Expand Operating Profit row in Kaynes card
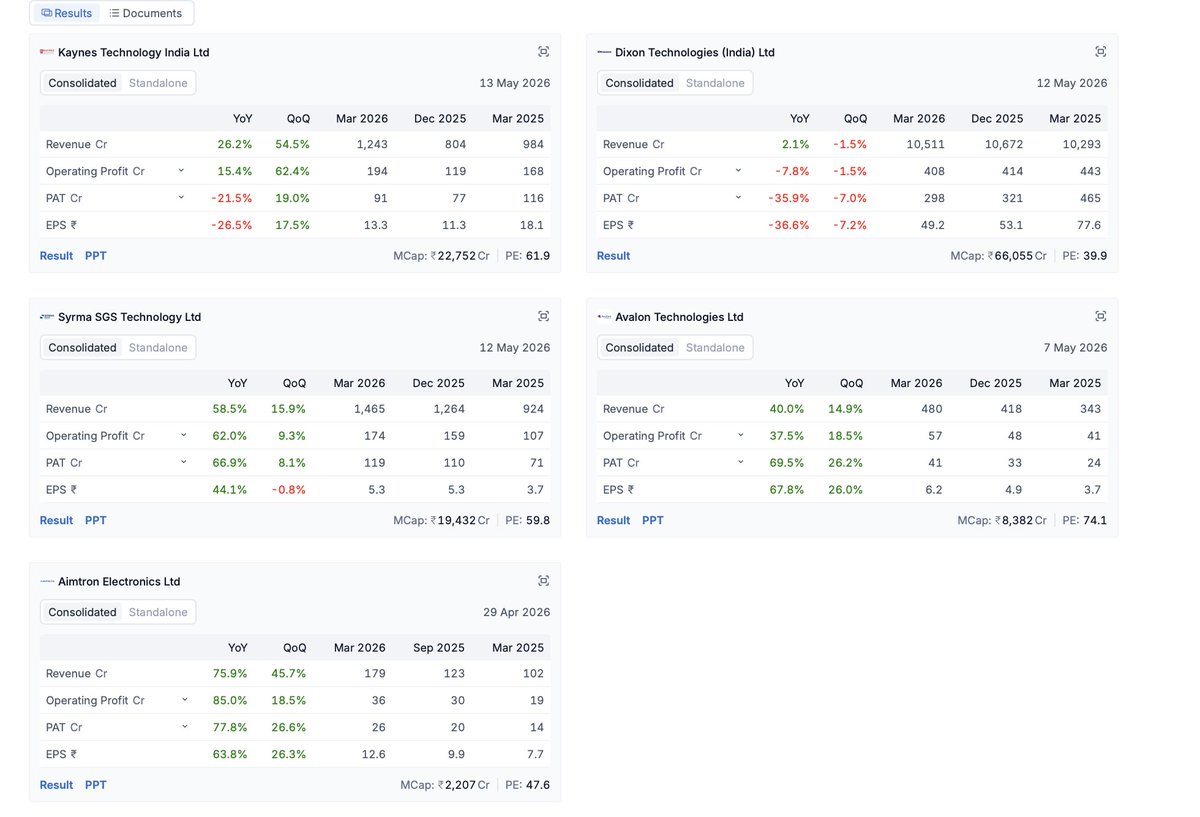1200x817 pixels. [181, 171]
